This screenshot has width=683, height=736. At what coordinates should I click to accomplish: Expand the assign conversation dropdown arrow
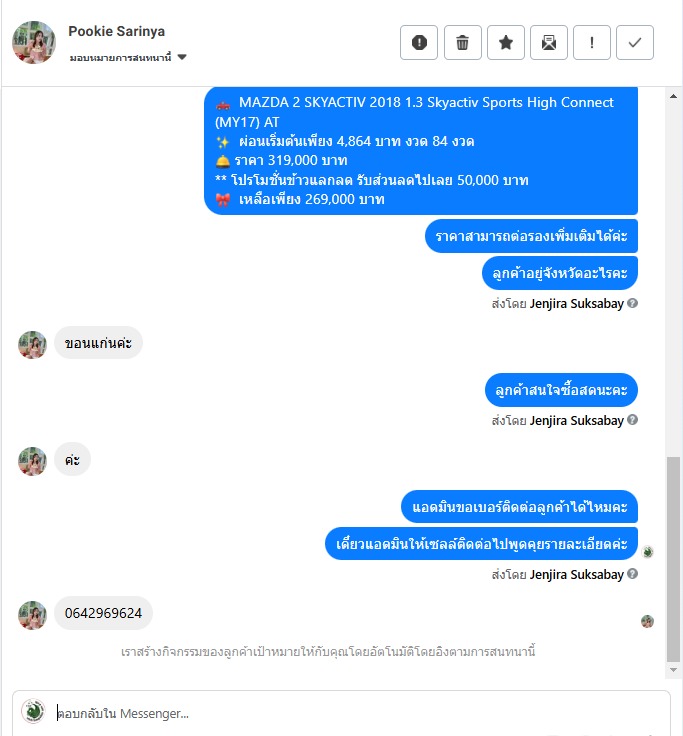click(182, 57)
